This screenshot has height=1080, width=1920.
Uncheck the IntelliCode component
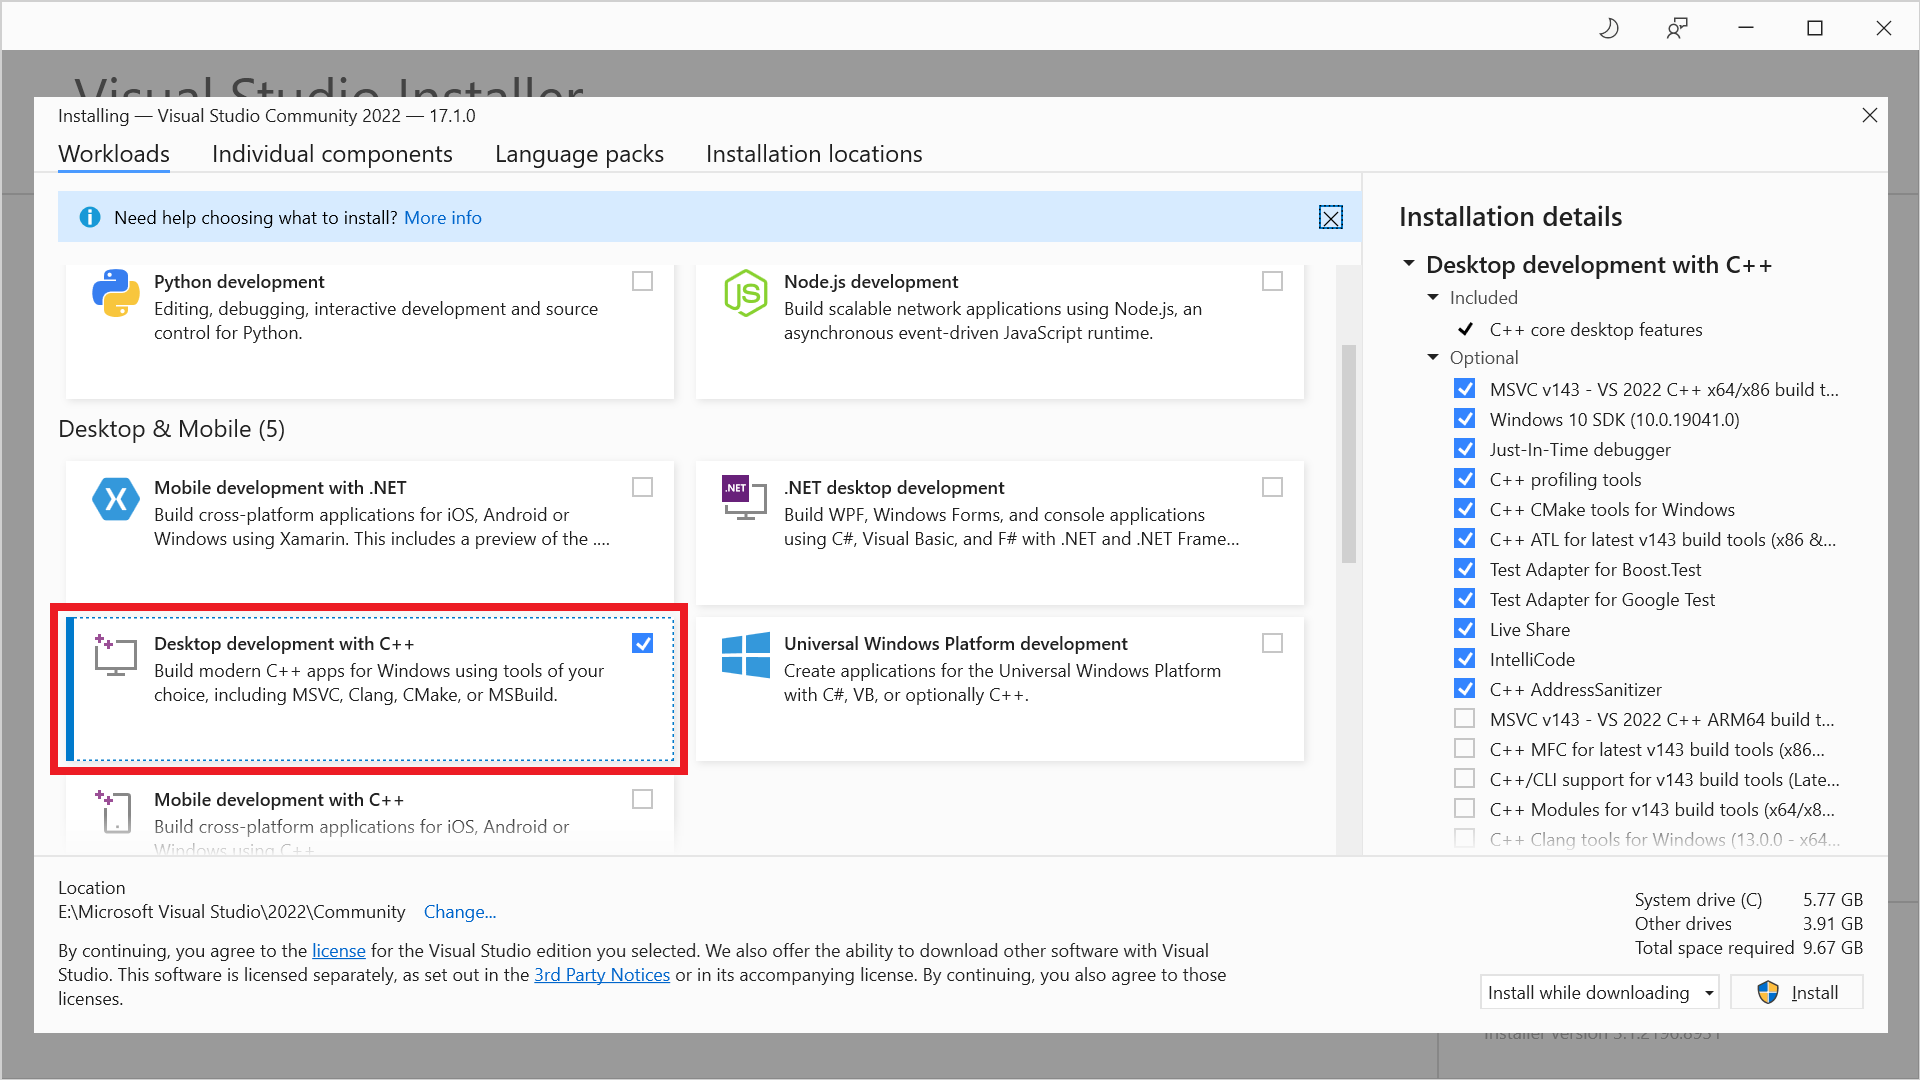pyautogui.click(x=1464, y=659)
